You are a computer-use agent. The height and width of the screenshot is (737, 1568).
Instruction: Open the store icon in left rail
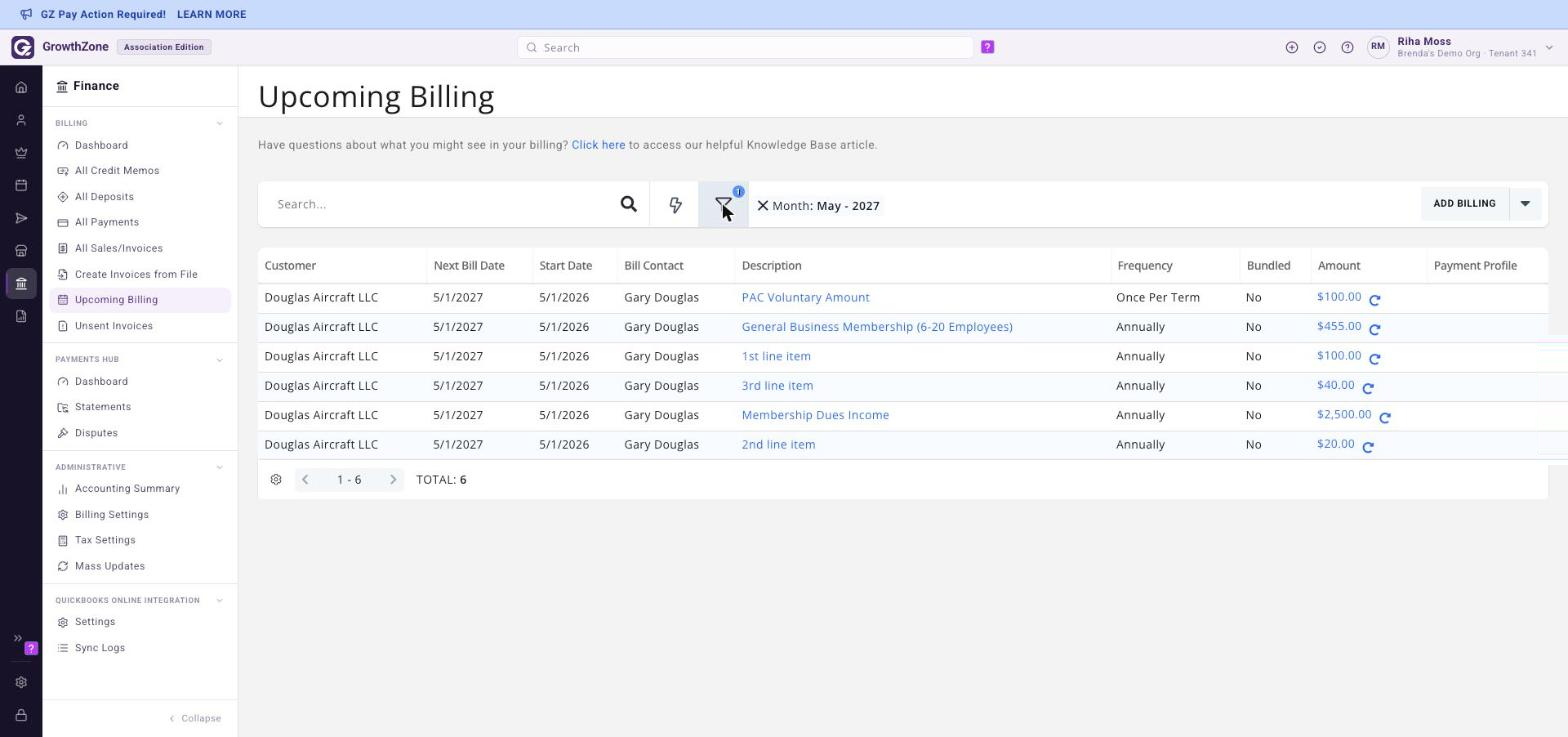[x=21, y=251]
